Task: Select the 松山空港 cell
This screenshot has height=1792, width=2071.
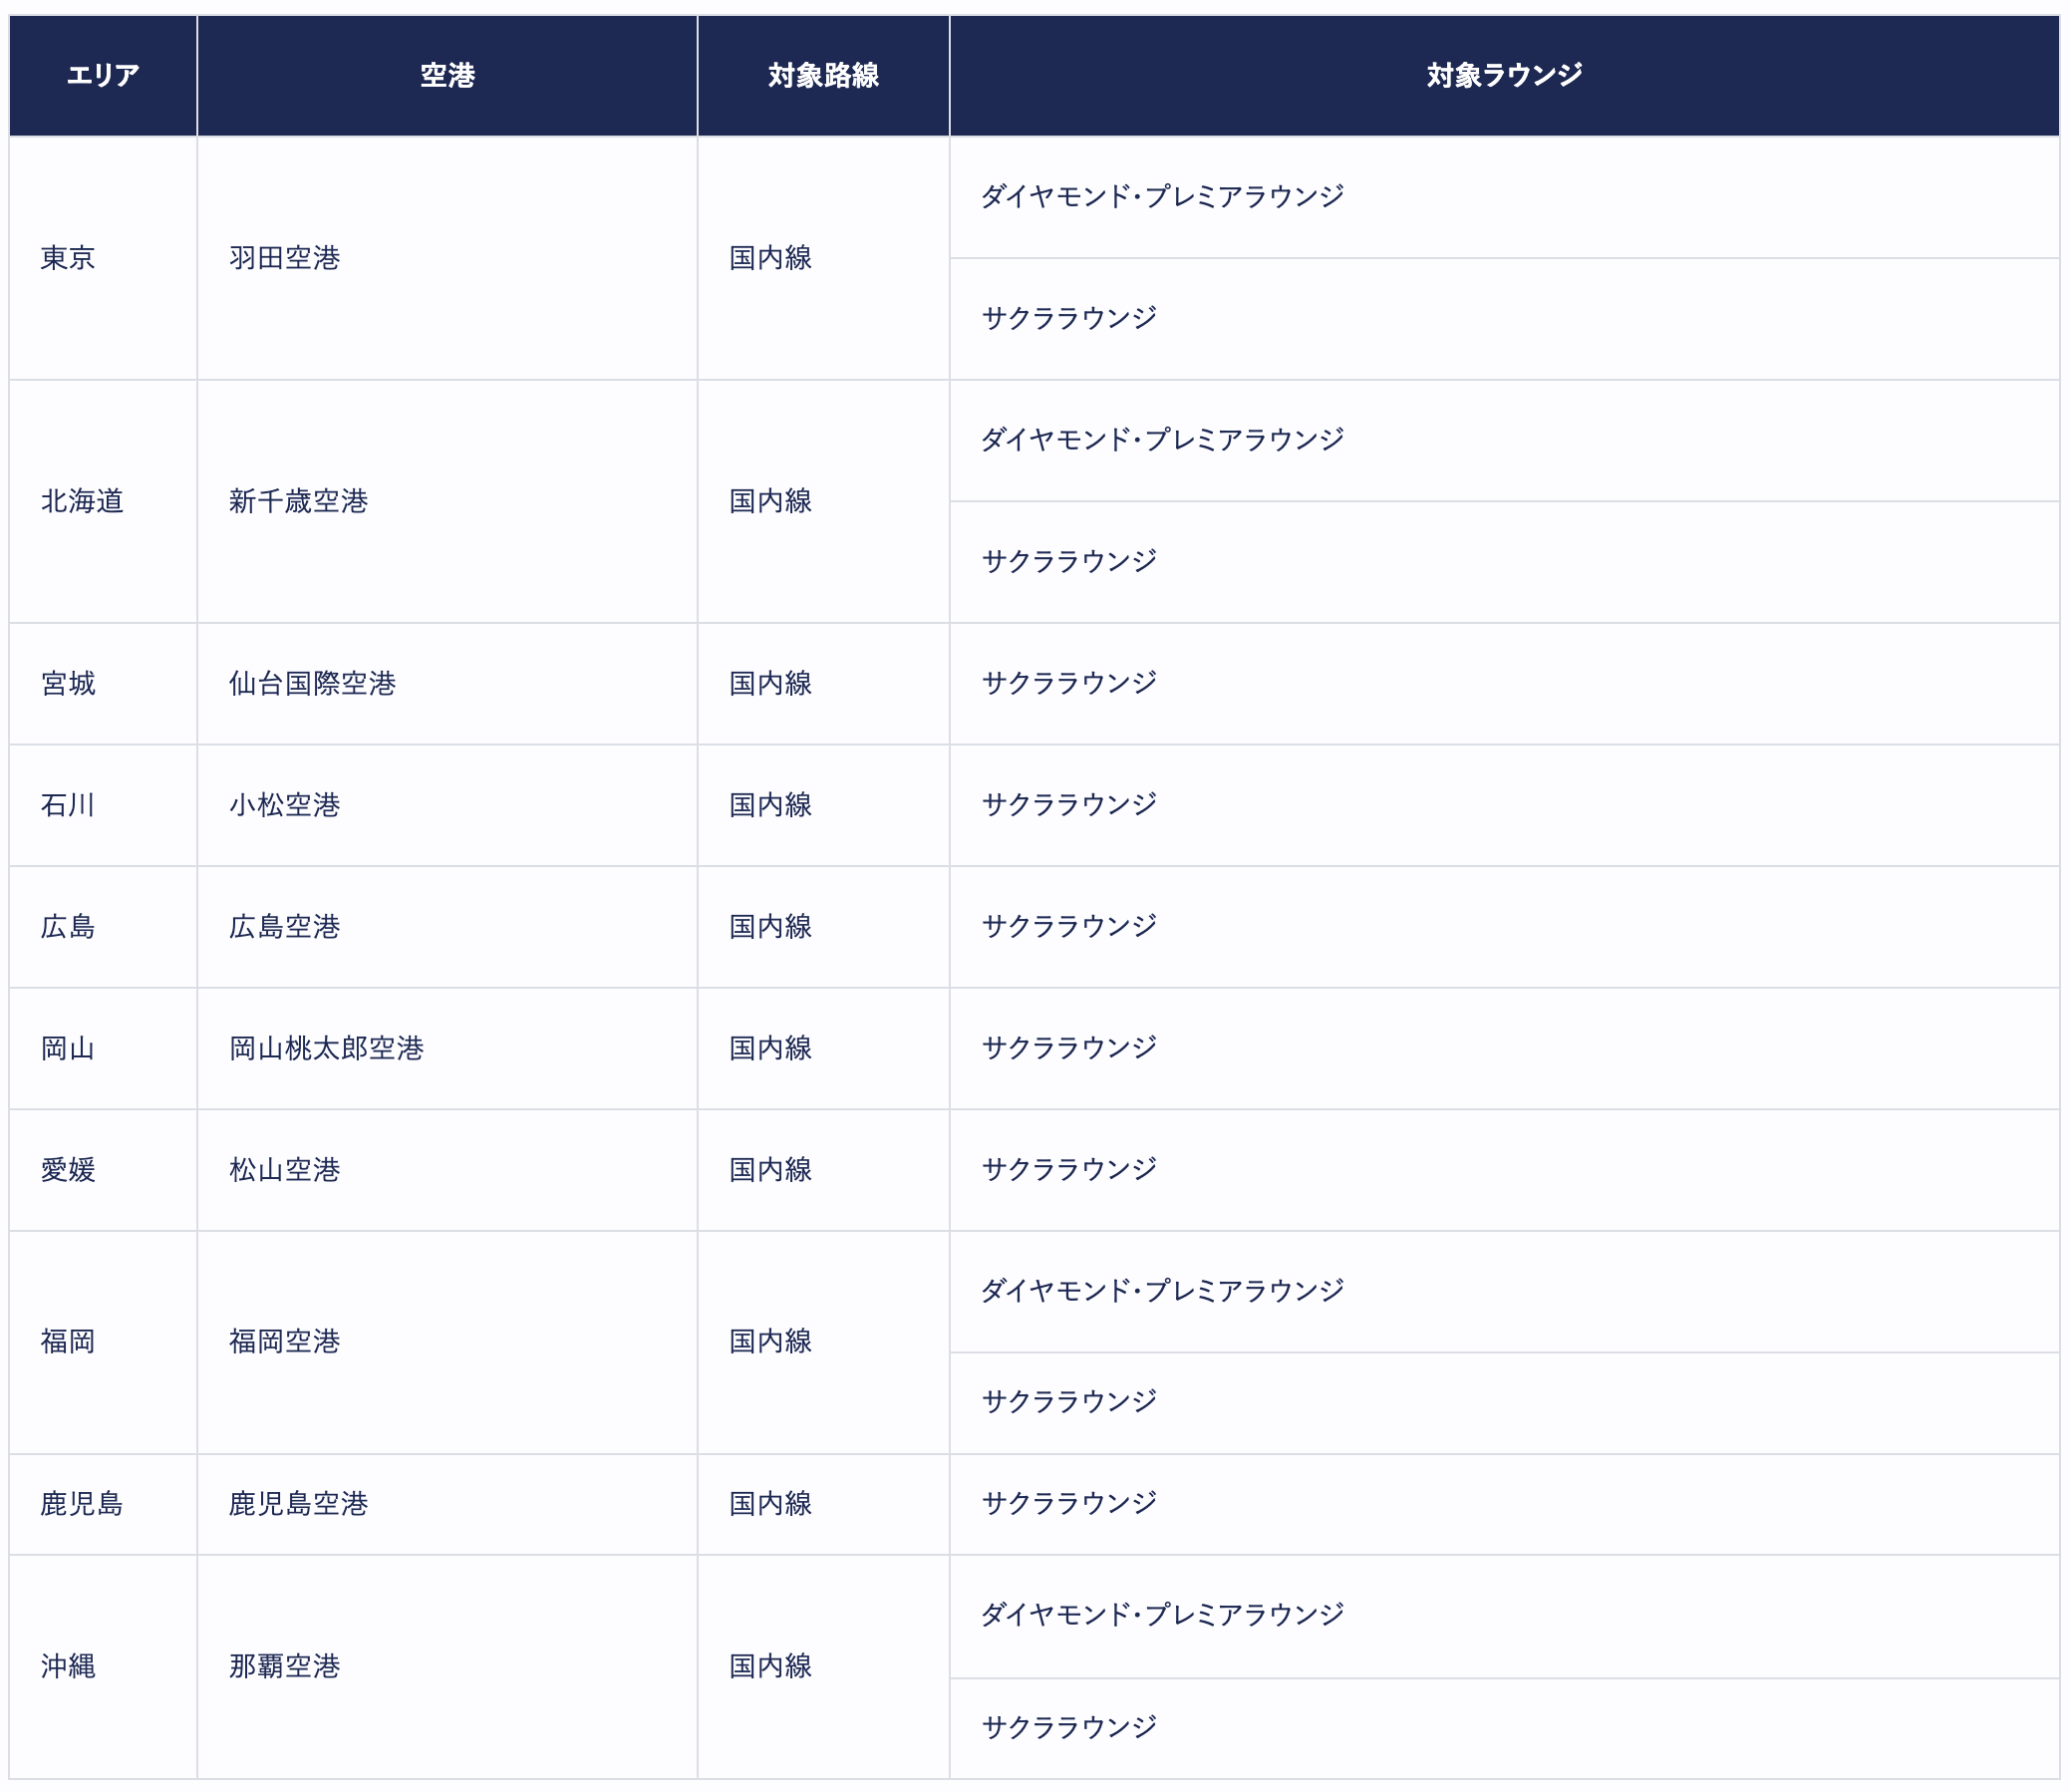Action: [x=285, y=1170]
